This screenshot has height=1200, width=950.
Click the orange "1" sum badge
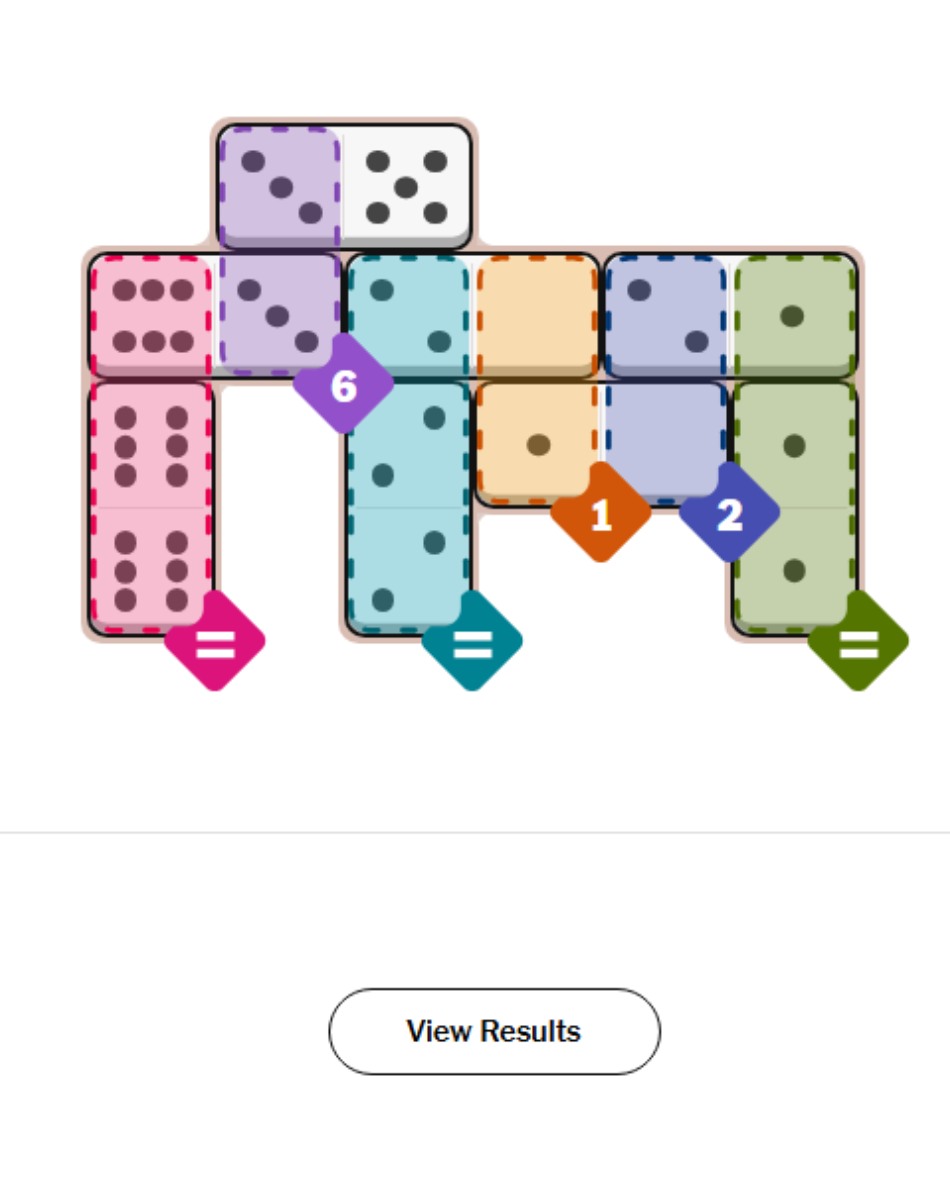(x=600, y=513)
